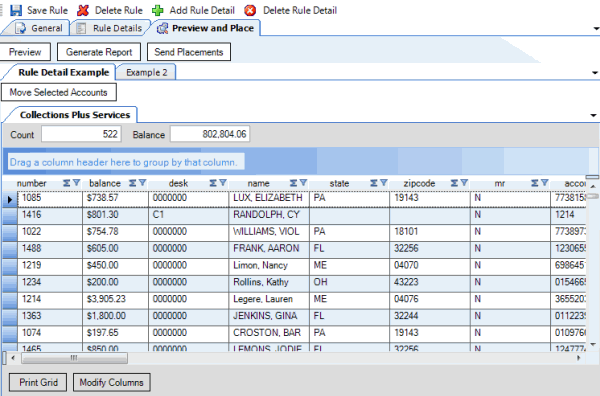
Task: Click the Move Selected Accounts button
Action: 59,93
